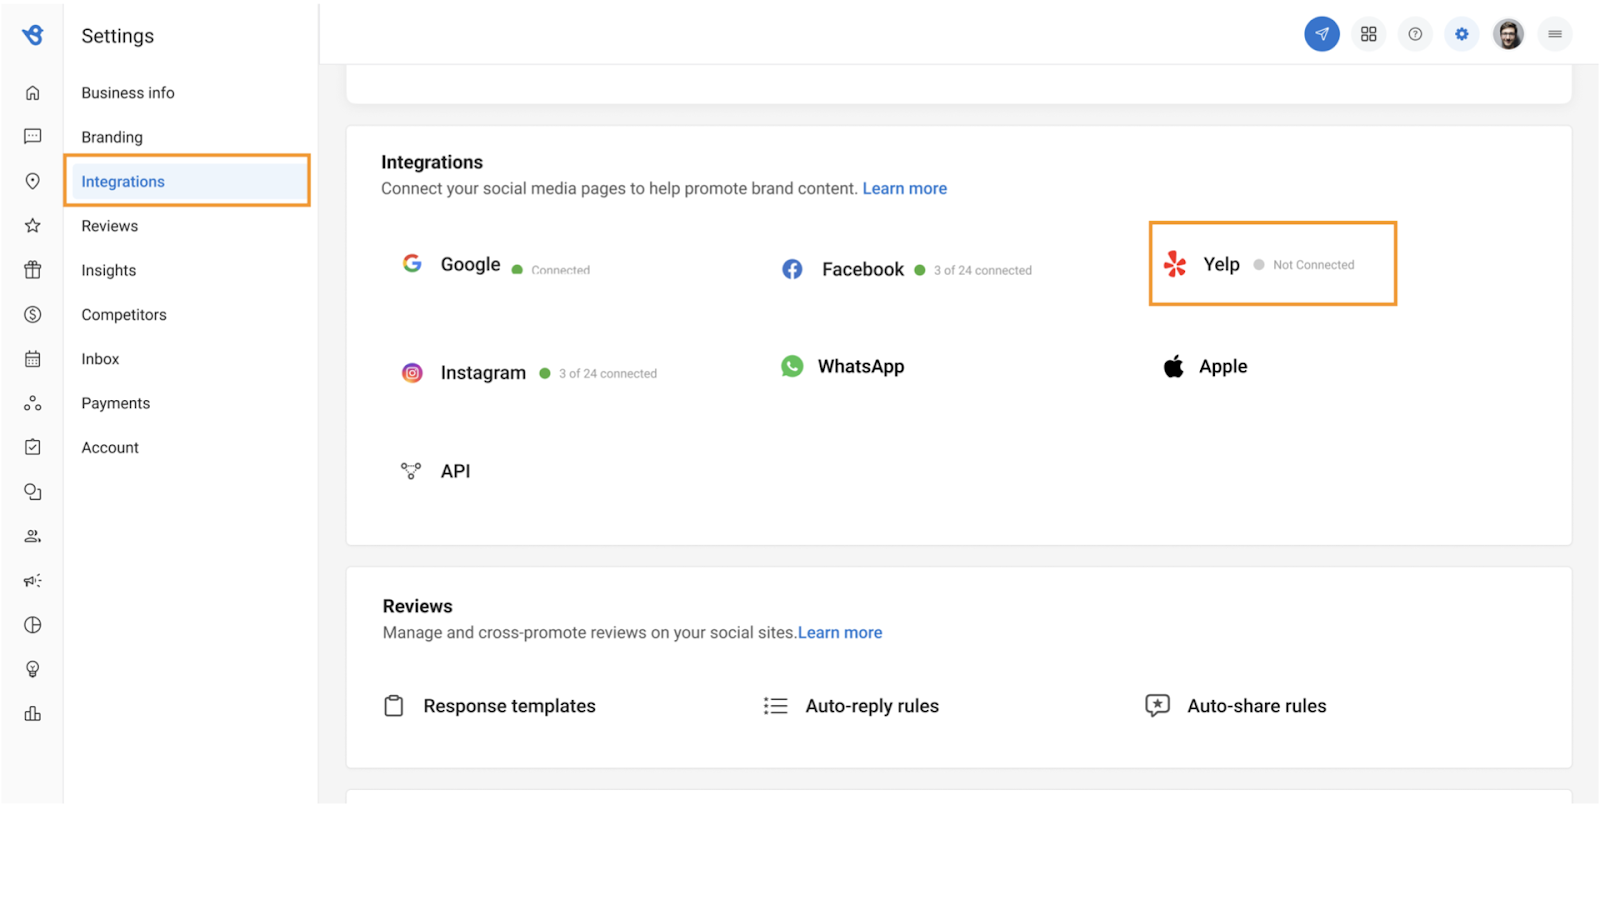1600x900 pixels.
Task: Click the Birdeye logo icon
Action: 33,35
